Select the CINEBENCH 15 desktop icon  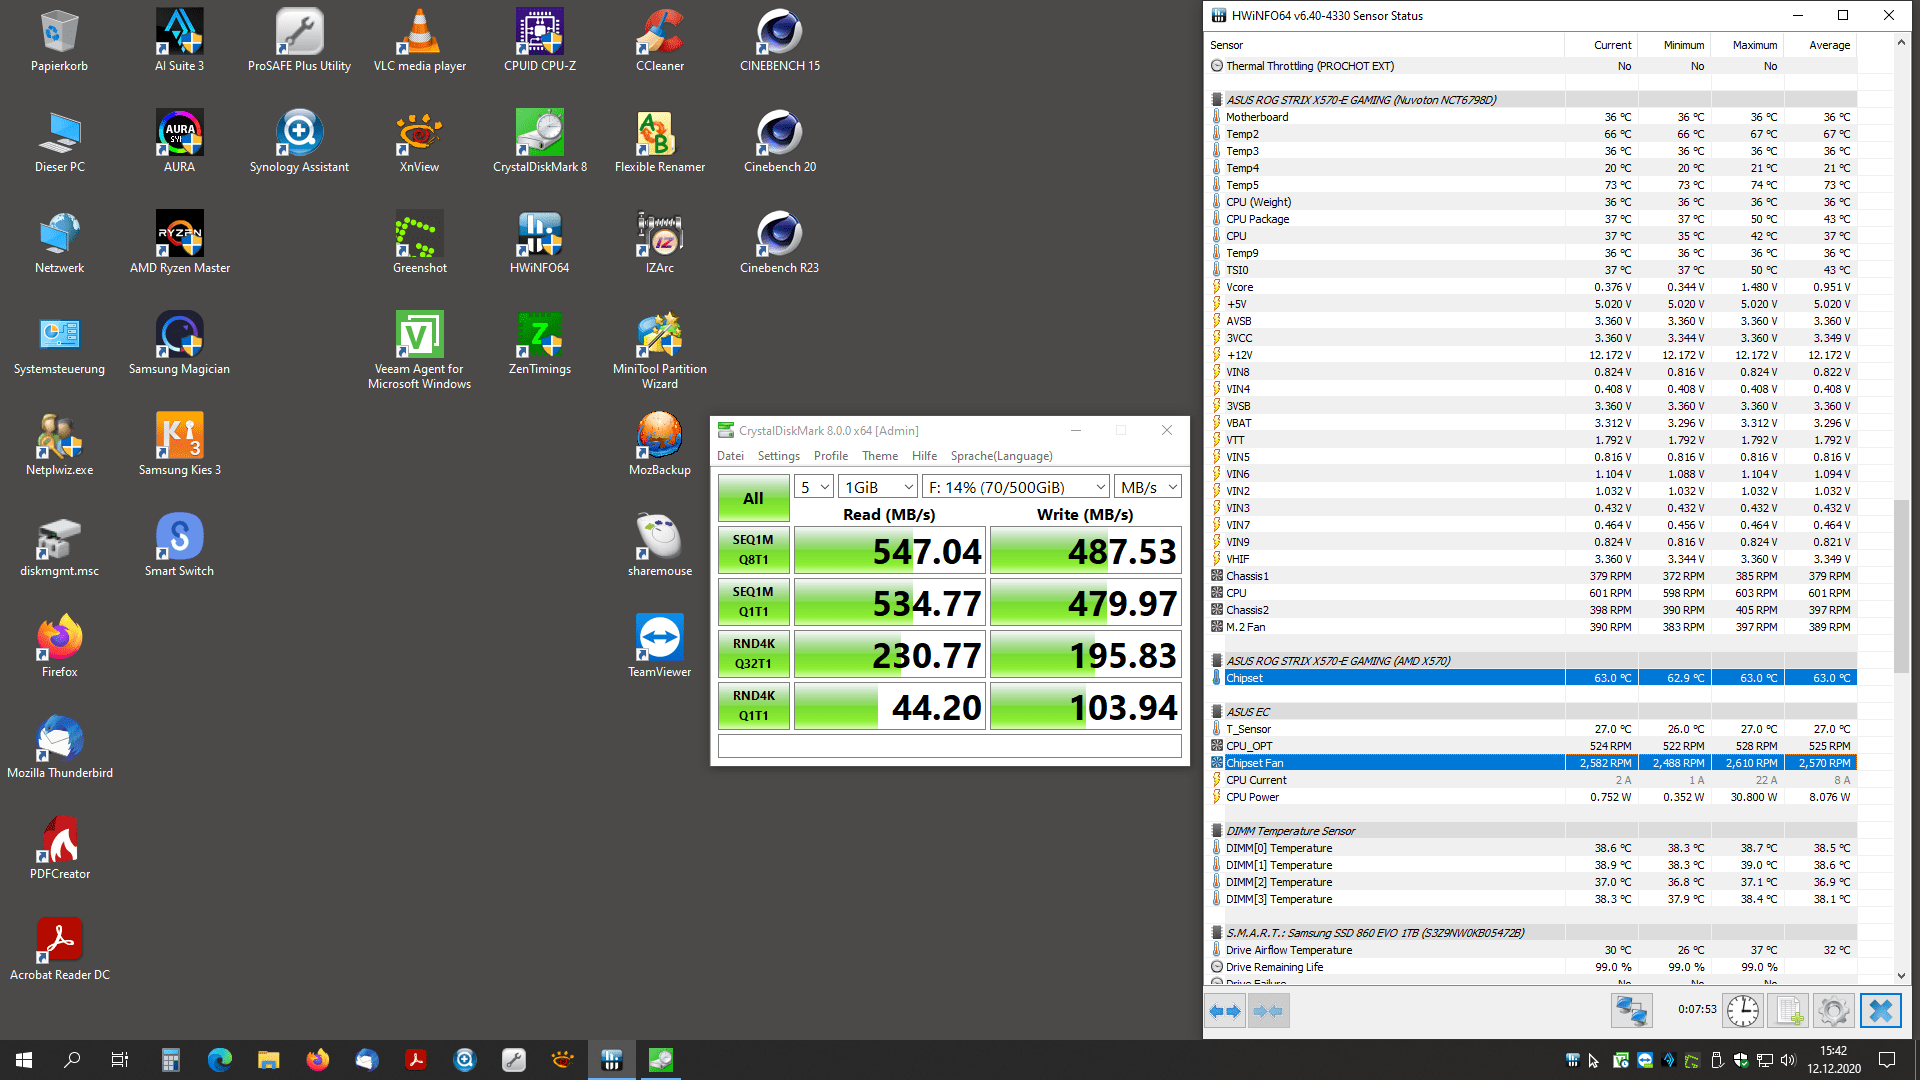(780, 42)
